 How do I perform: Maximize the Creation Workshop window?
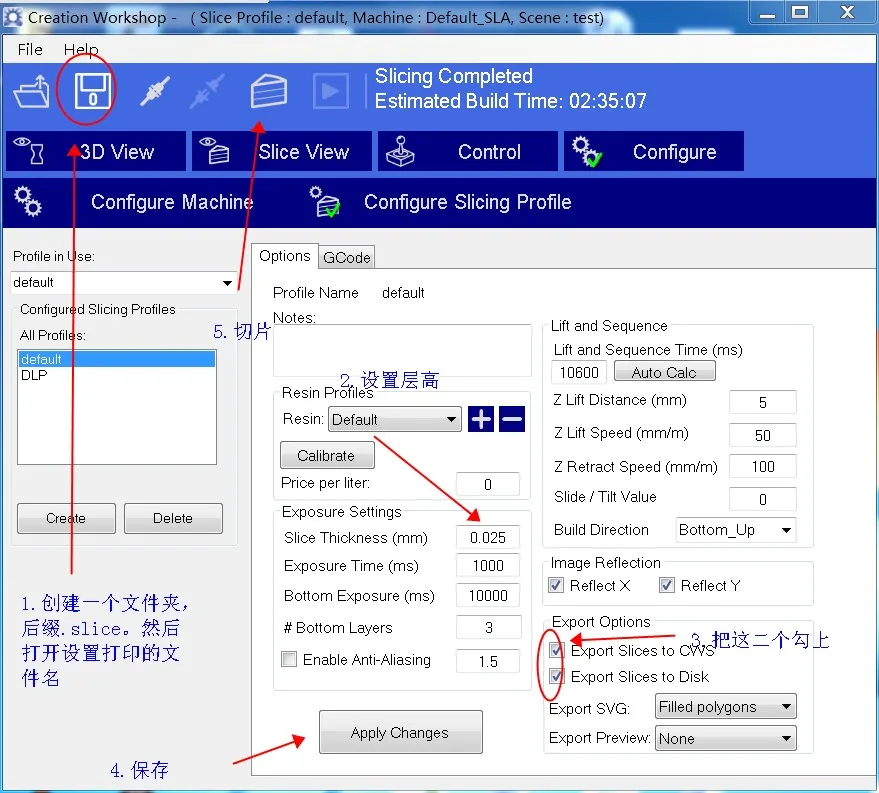pos(801,12)
